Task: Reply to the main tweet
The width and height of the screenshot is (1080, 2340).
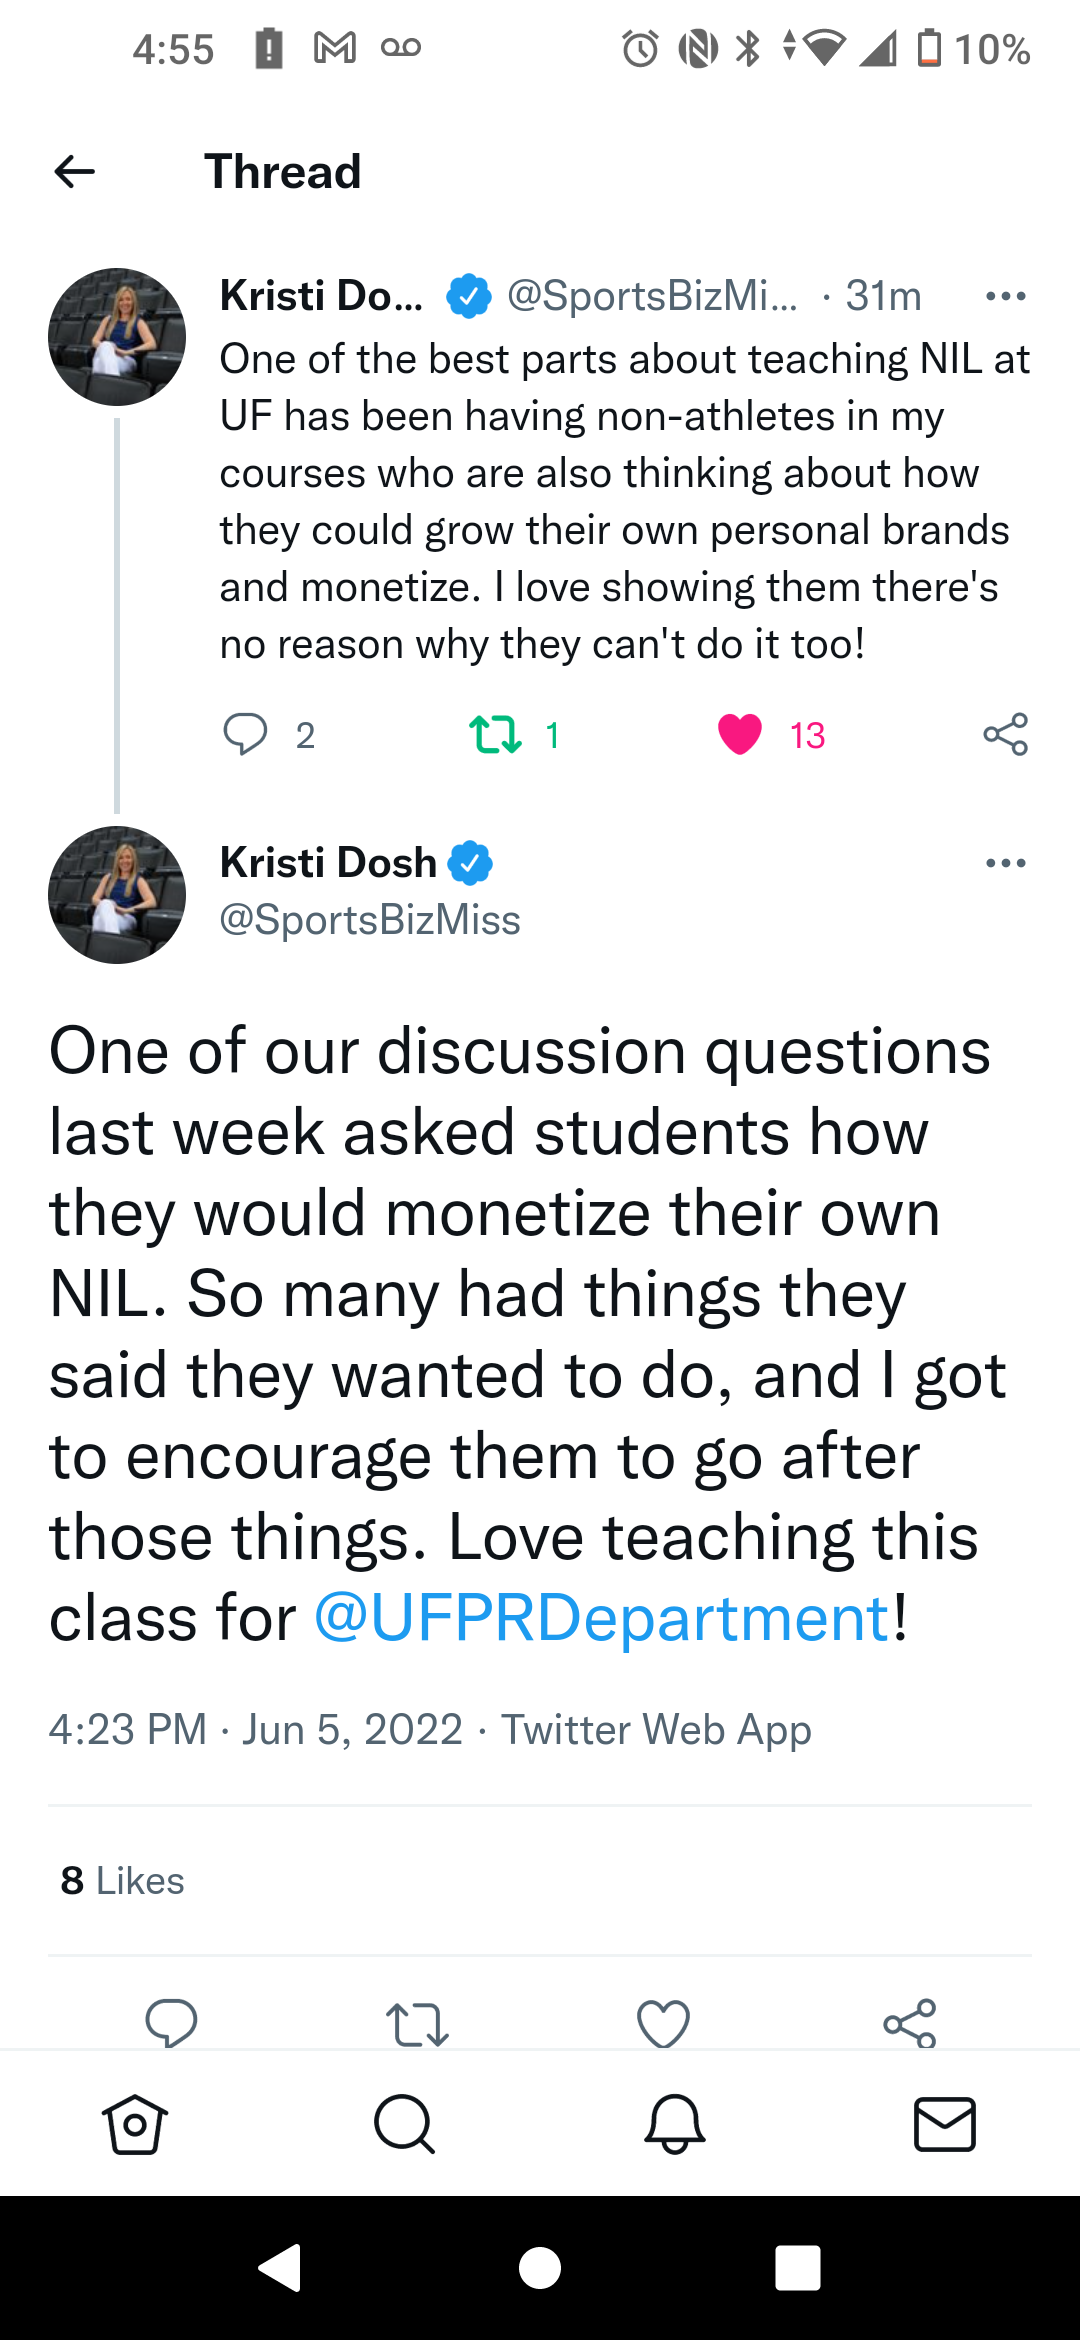Action: pyautogui.click(x=172, y=2022)
